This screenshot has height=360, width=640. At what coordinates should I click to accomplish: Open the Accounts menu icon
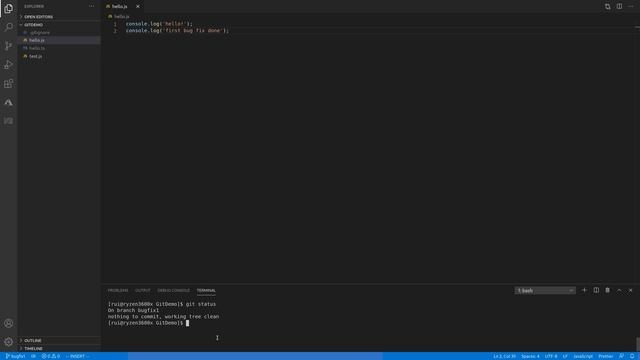8,323
